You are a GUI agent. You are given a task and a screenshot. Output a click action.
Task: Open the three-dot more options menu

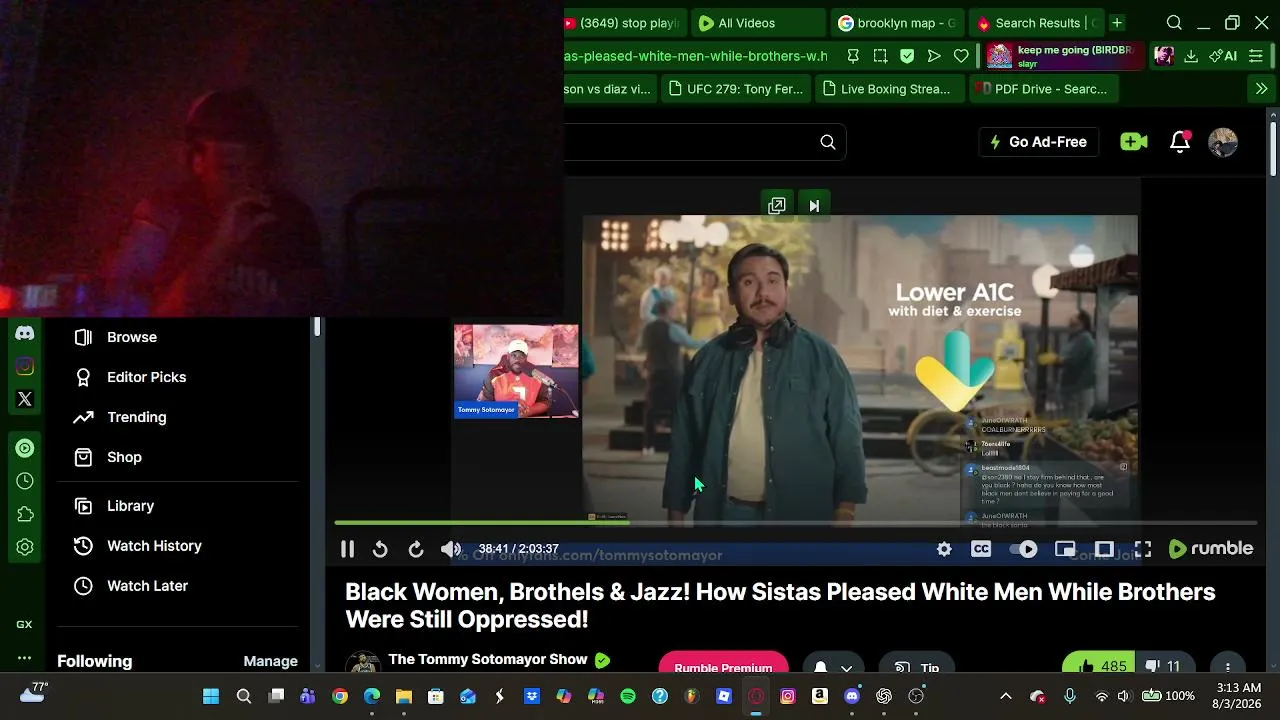click(x=1228, y=666)
